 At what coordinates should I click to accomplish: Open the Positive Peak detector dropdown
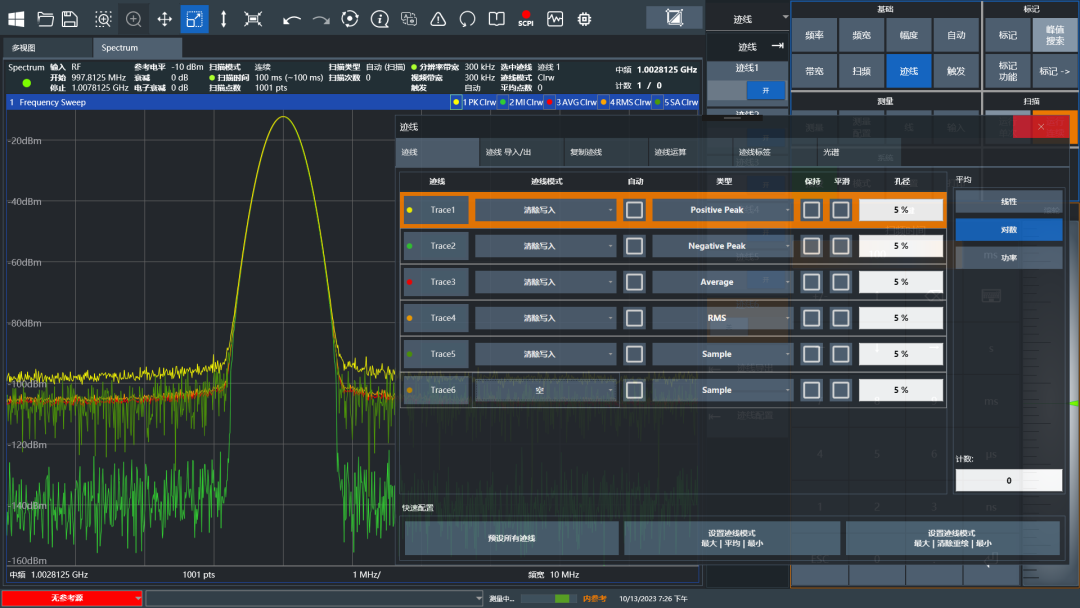(723, 210)
